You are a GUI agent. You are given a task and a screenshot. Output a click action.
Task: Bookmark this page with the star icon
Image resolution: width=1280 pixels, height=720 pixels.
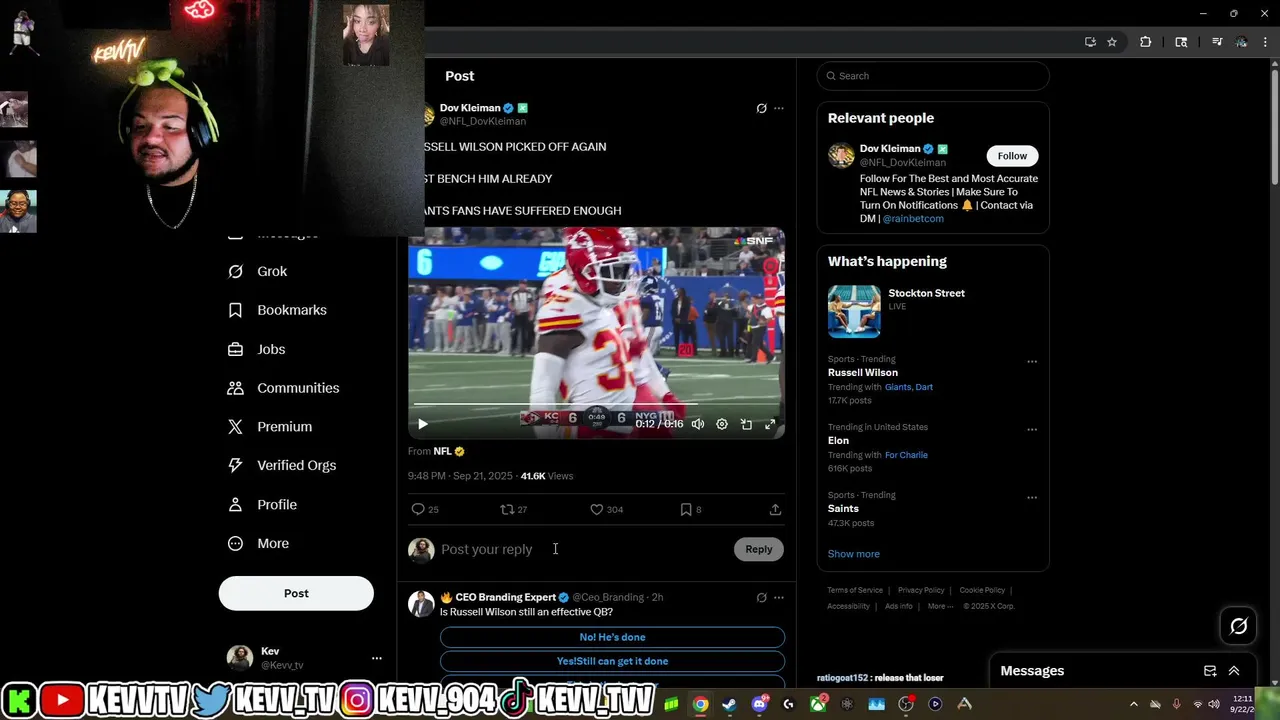pos(1112,42)
